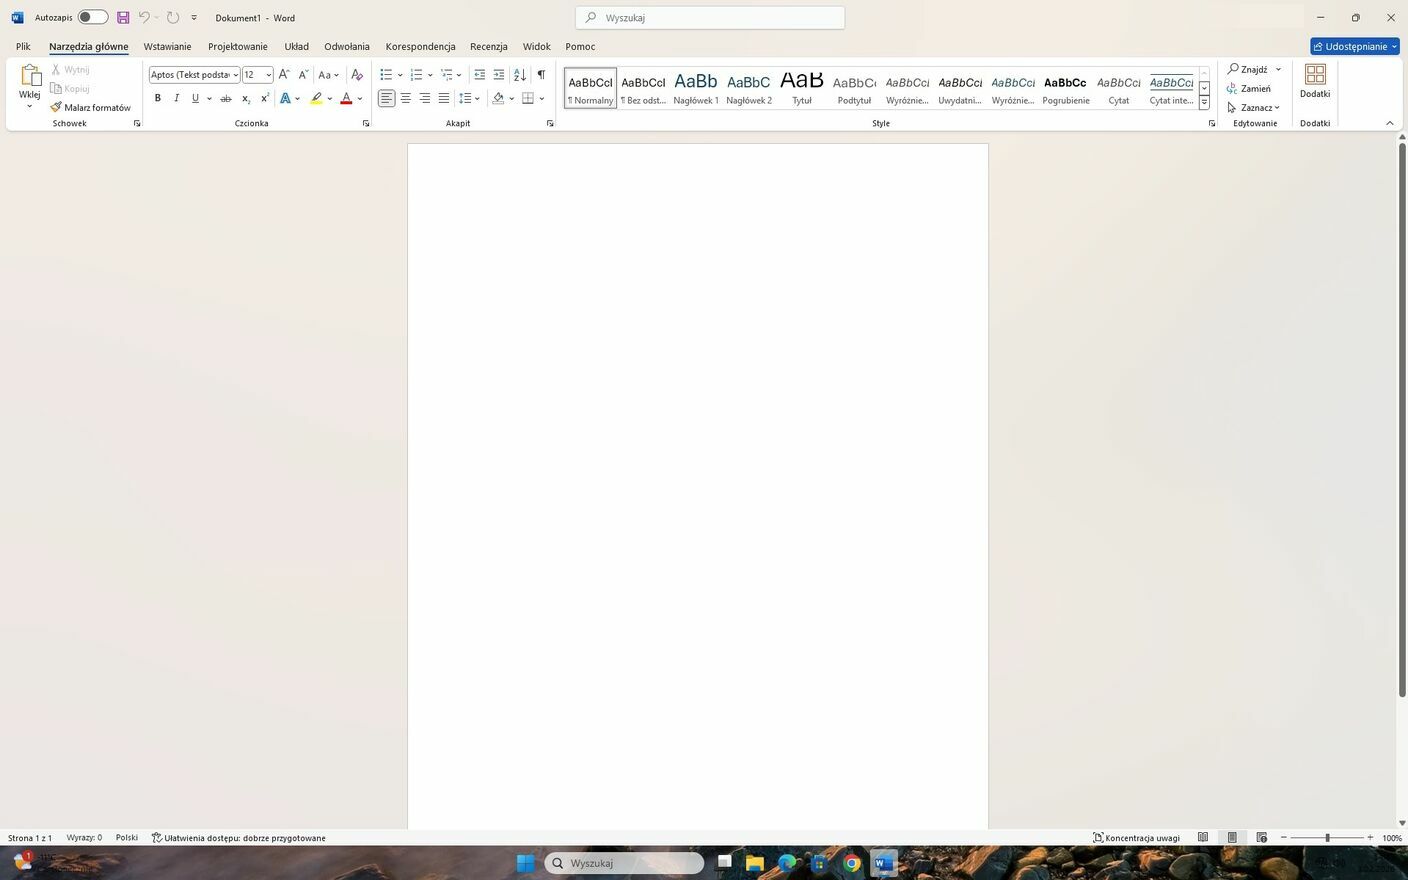Toggle bold formatting

click(x=157, y=98)
